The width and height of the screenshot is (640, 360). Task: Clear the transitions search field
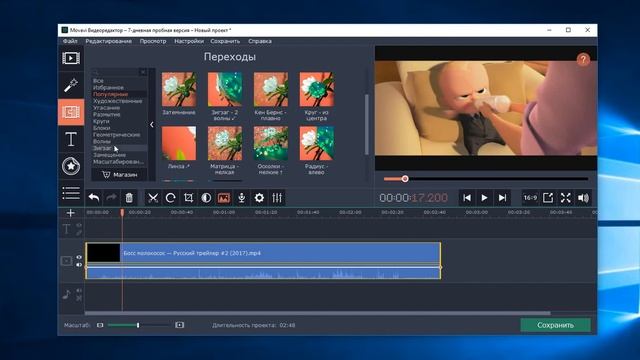(143, 72)
